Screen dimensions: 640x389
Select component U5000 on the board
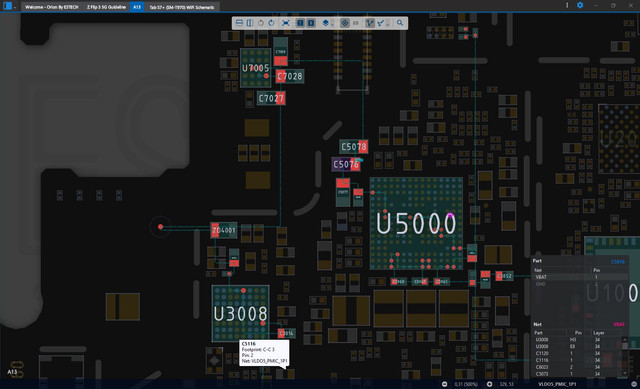tap(416, 223)
